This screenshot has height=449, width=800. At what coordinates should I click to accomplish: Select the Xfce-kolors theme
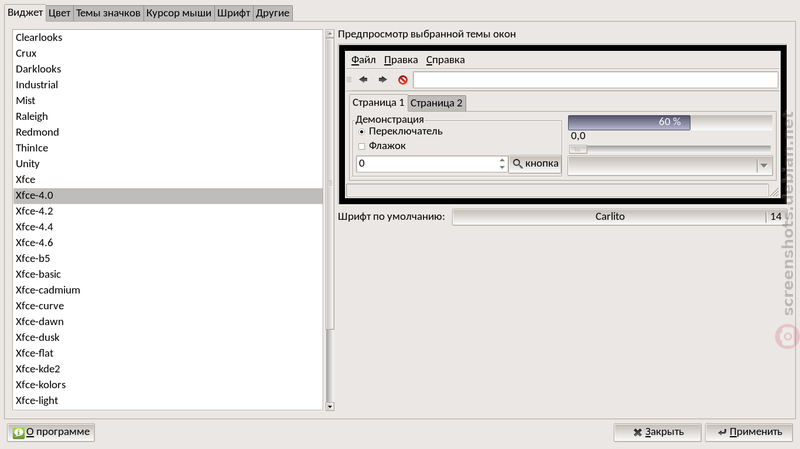click(168, 385)
